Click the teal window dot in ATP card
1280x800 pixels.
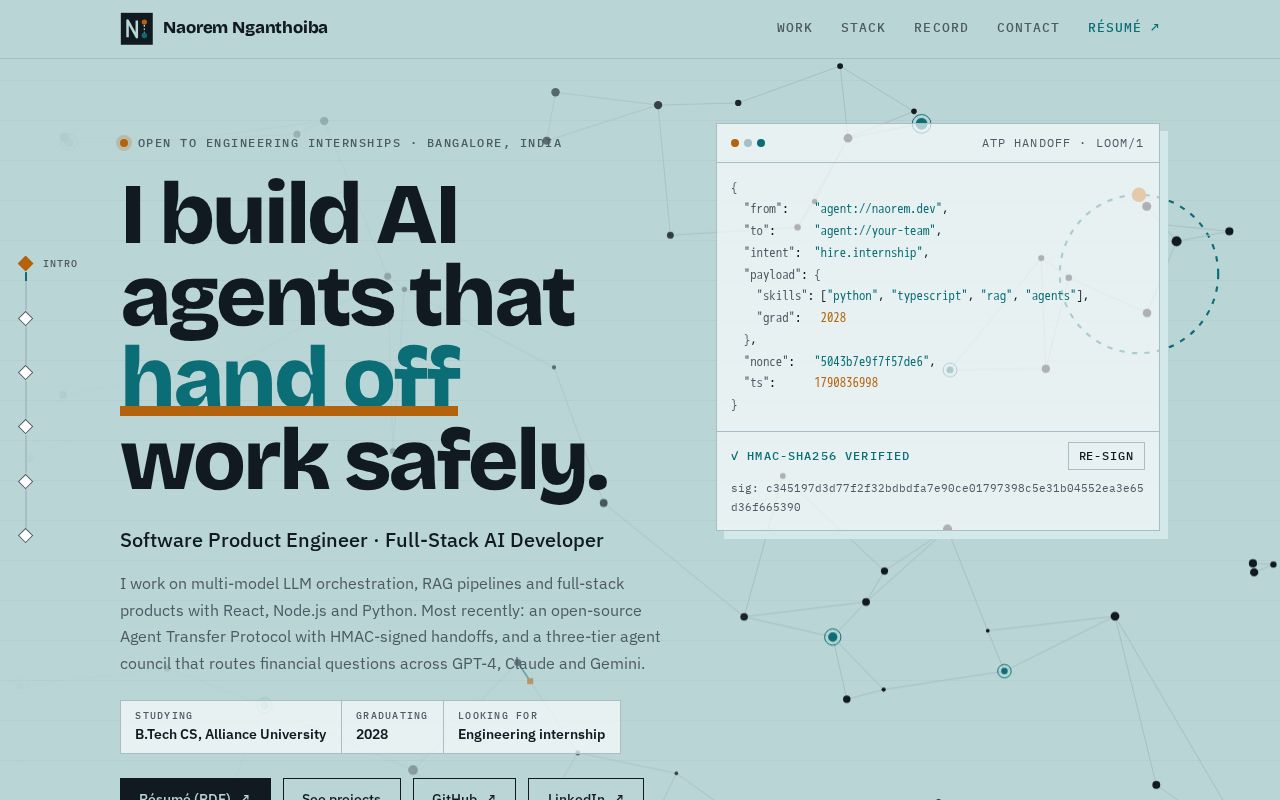coord(761,143)
